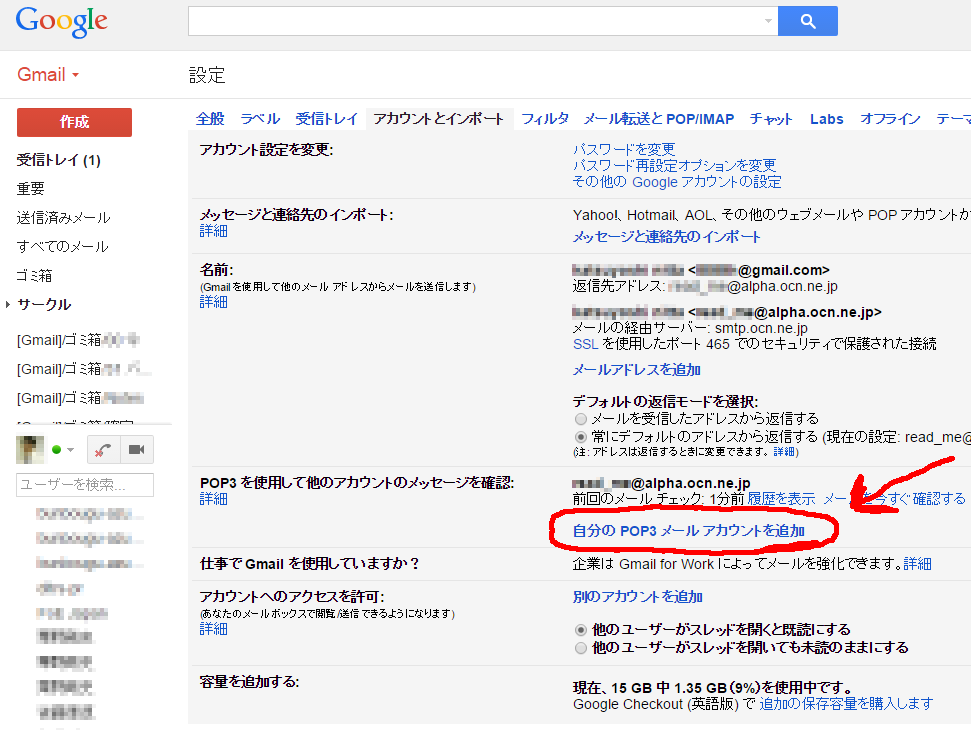Click the SSL link
The width and height of the screenshot is (971, 730).
tap(585, 344)
